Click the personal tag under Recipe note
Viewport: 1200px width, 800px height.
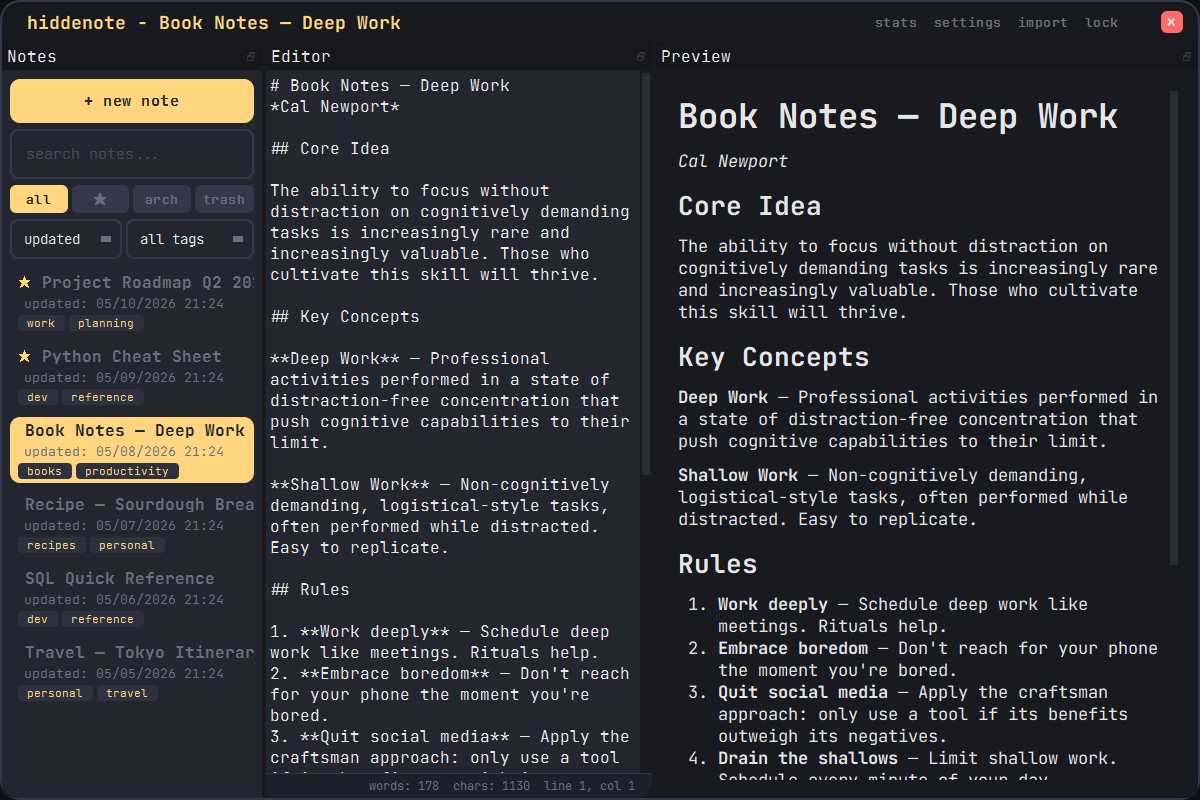point(127,545)
